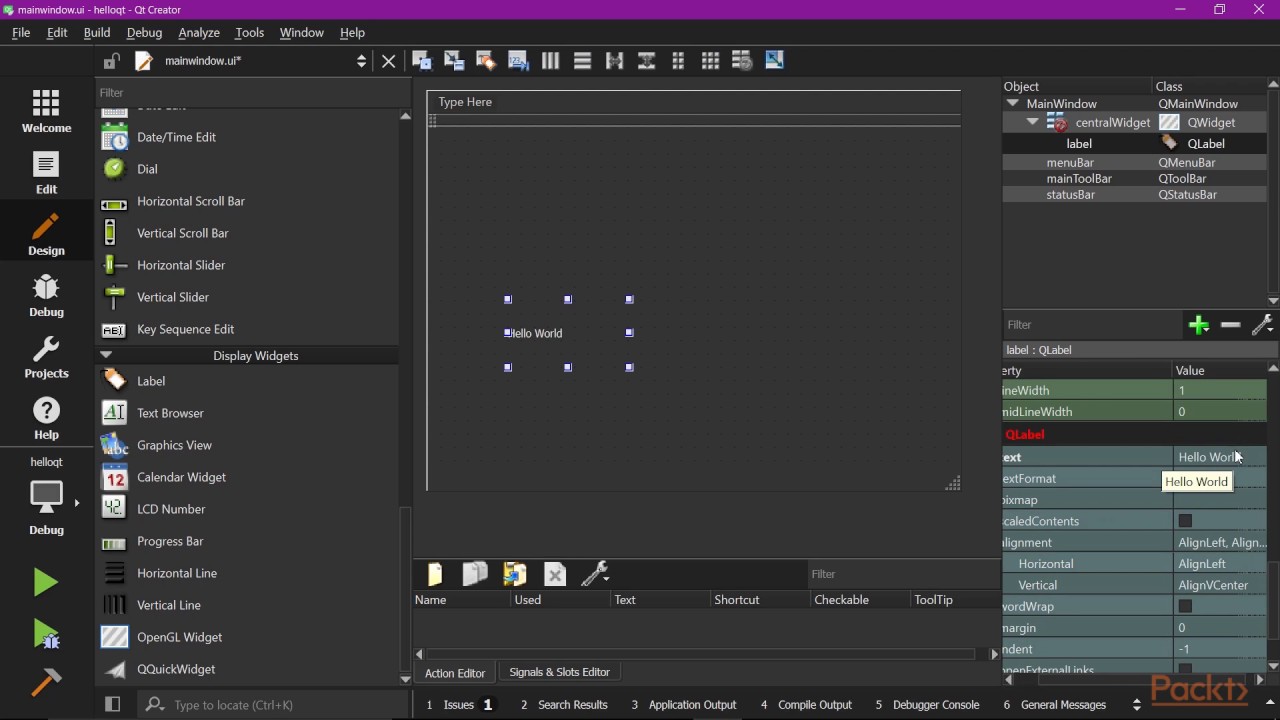Click Copy icon in Action Editor
1280x720 pixels.
click(x=475, y=574)
